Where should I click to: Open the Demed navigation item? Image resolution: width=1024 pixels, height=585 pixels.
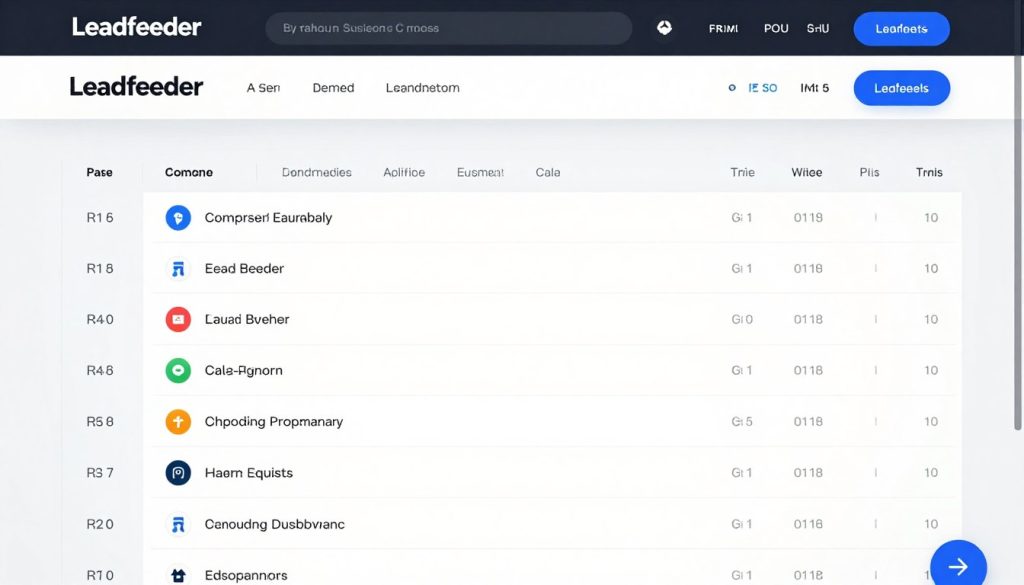pos(333,87)
